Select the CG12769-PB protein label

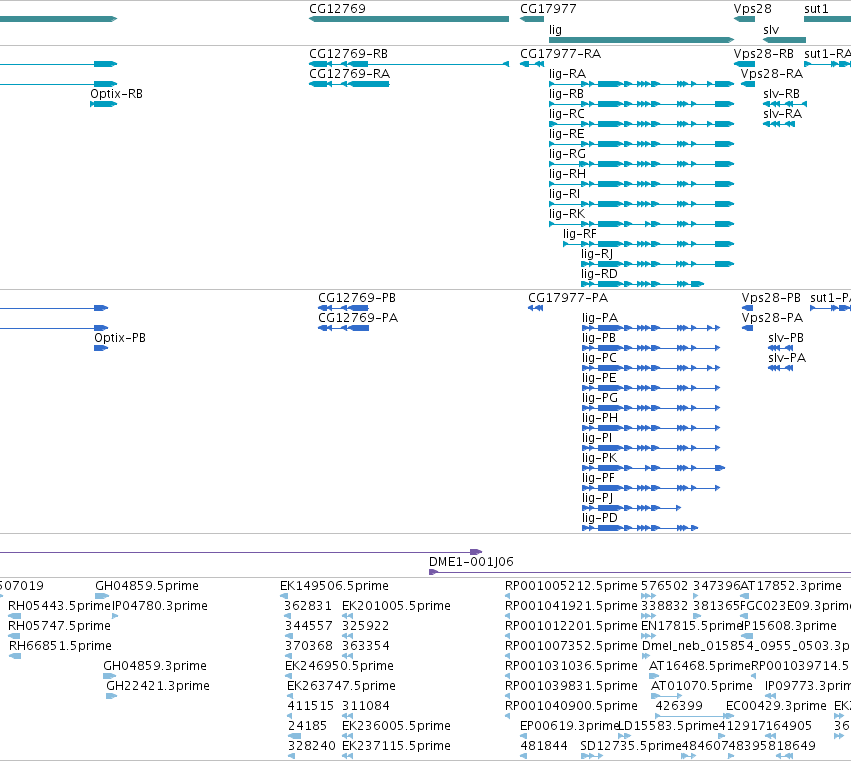(357, 298)
